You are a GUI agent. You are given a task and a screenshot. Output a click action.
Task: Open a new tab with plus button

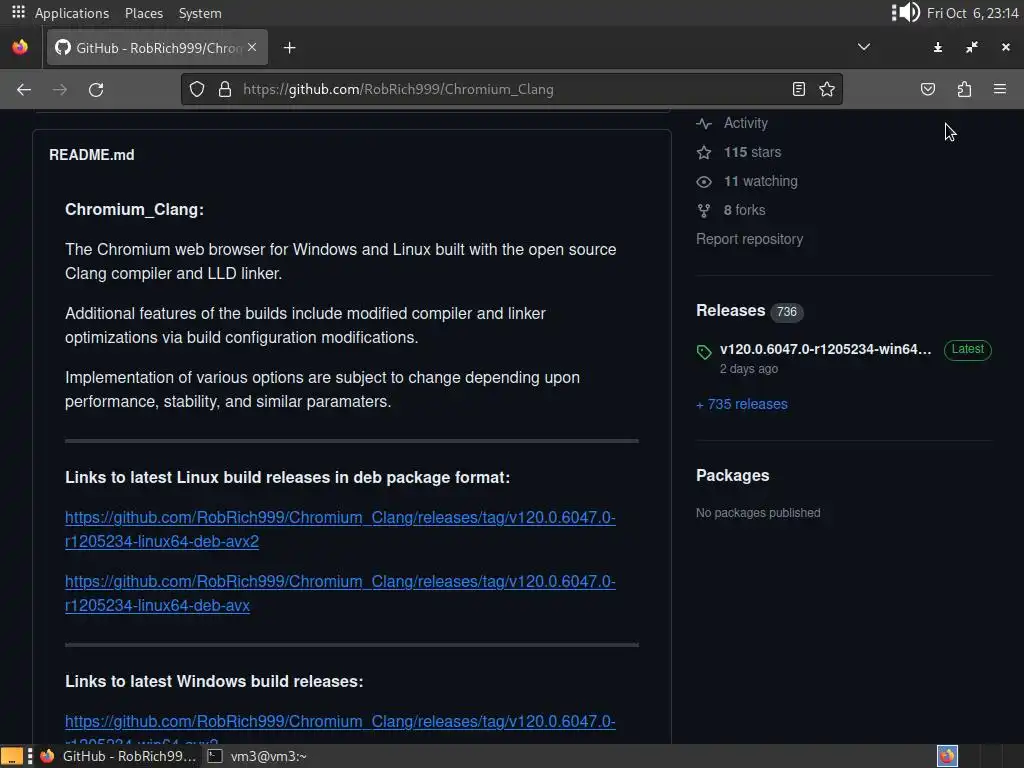(289, 48)
